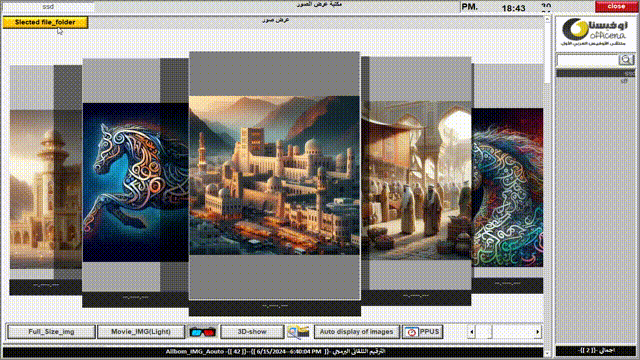Open the Slected file_folder button
Screen dimensions: 640x360
point(45,22)
